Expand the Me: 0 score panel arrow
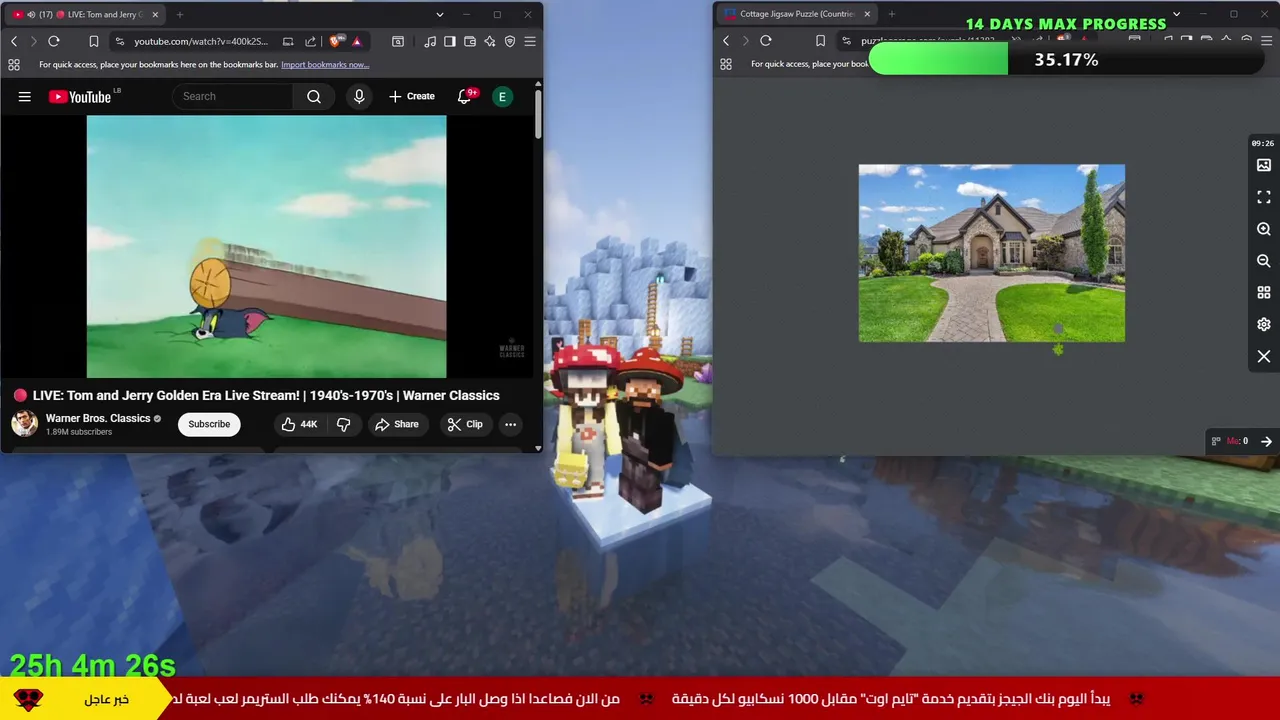1280x720 pixels. 1266,441
